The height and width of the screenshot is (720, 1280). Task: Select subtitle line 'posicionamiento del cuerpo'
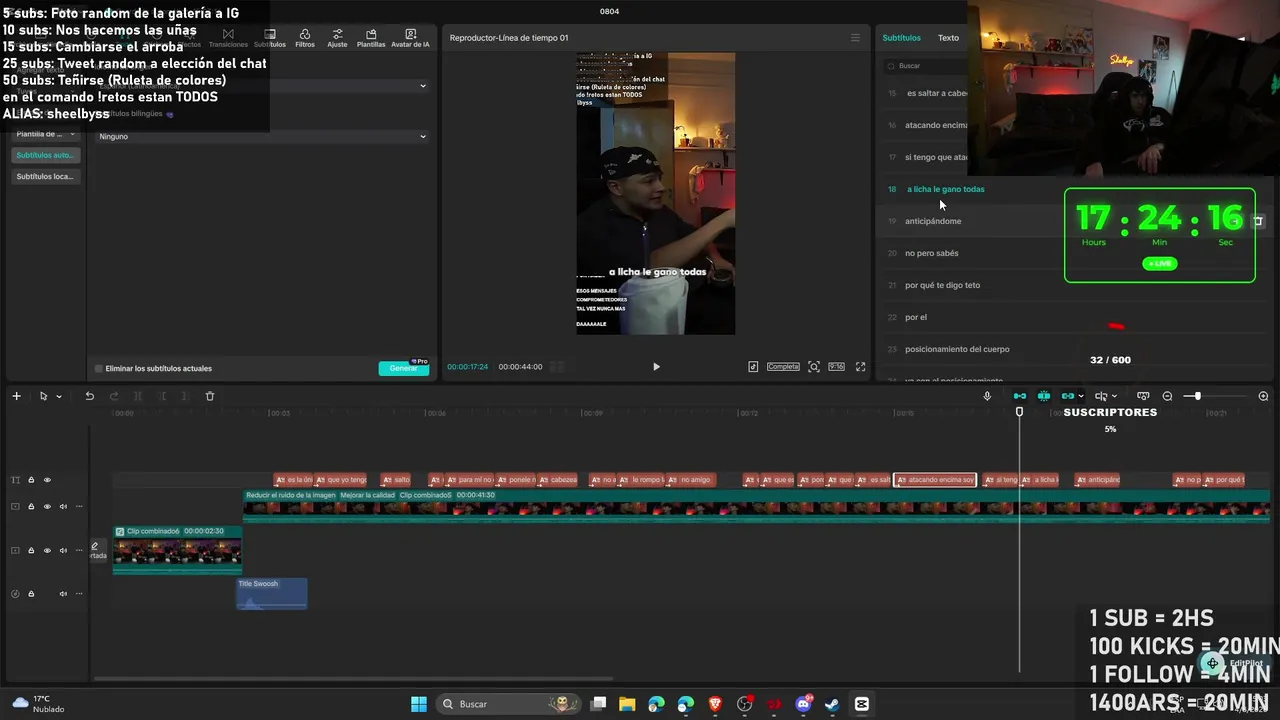(957, 349)
